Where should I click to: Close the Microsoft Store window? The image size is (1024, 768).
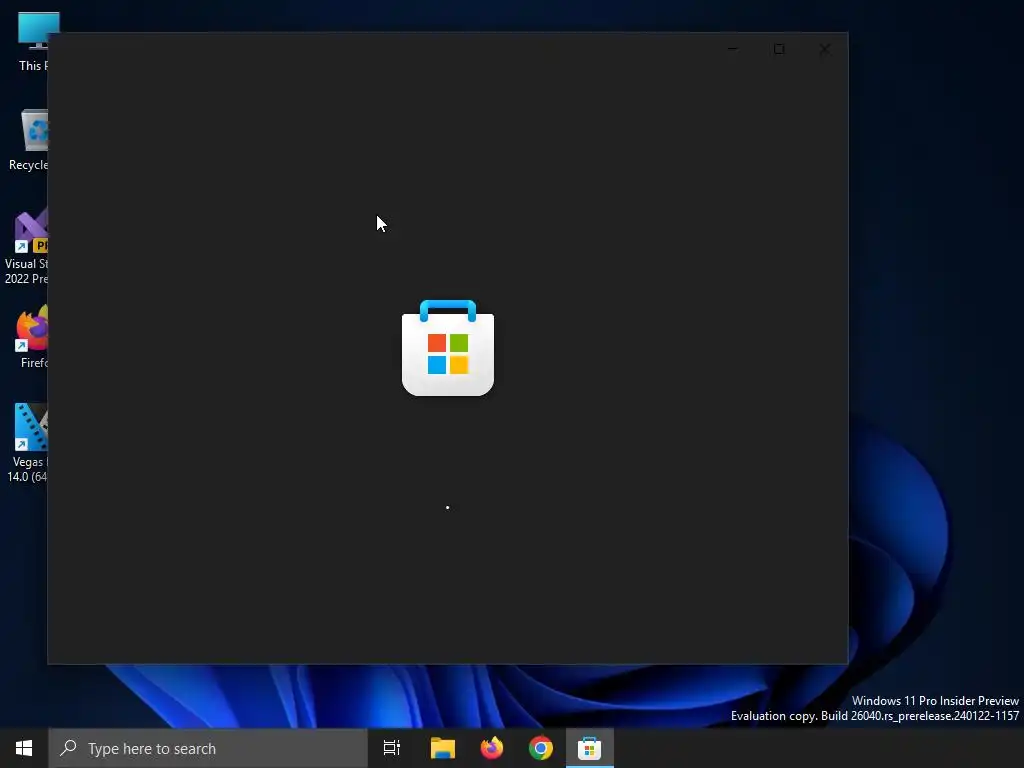click(x=825, y=49)
